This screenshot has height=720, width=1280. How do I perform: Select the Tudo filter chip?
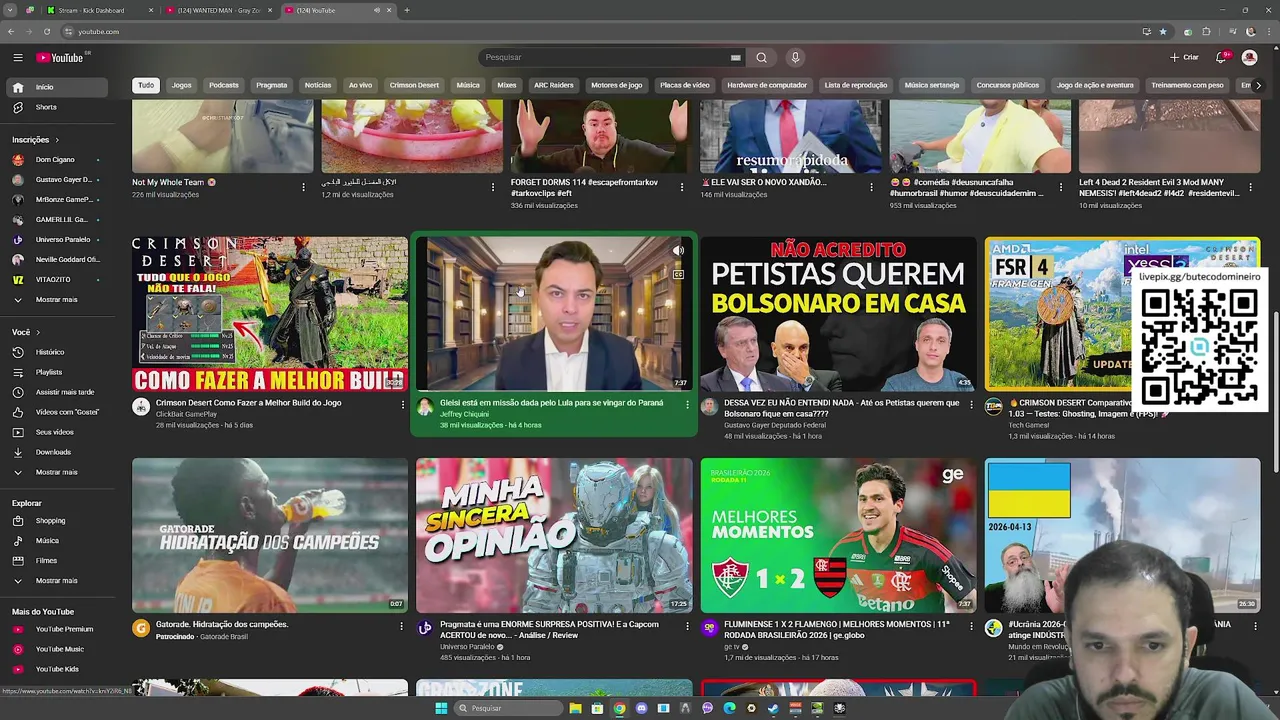[x=146, y=85]
